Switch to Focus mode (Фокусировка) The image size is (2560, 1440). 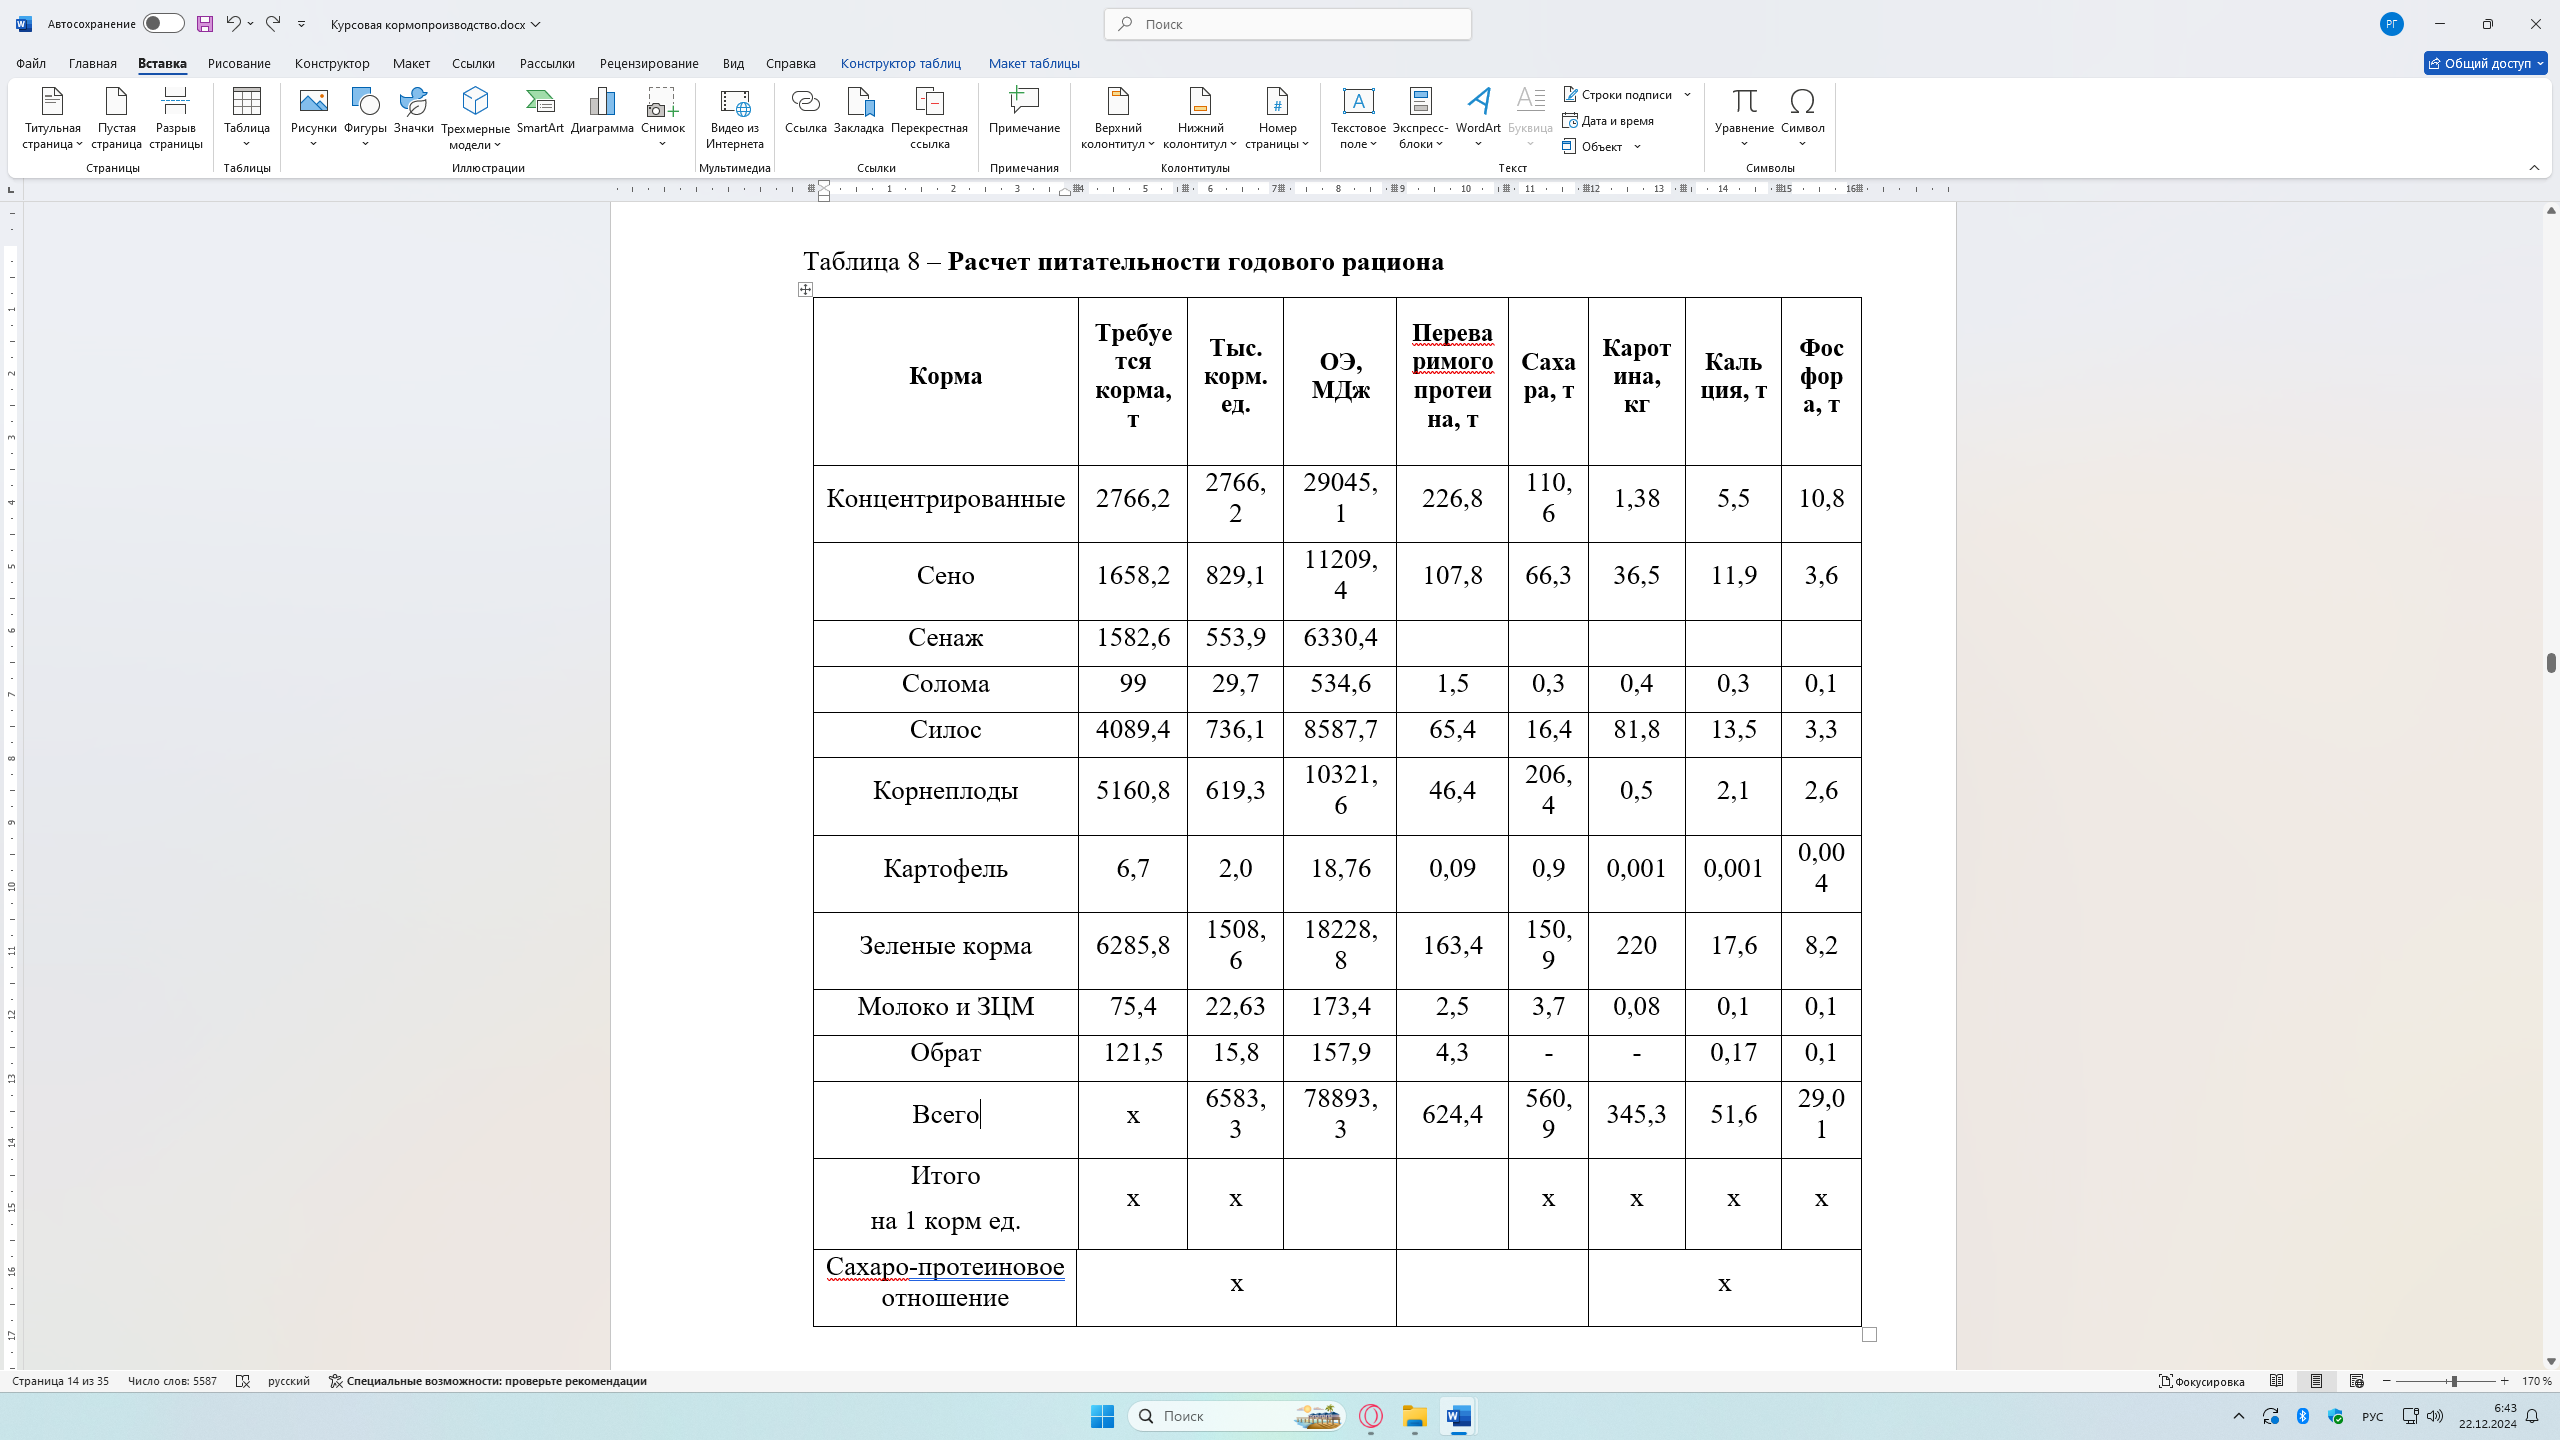pyautogui.click(x=2203, y=1381)
